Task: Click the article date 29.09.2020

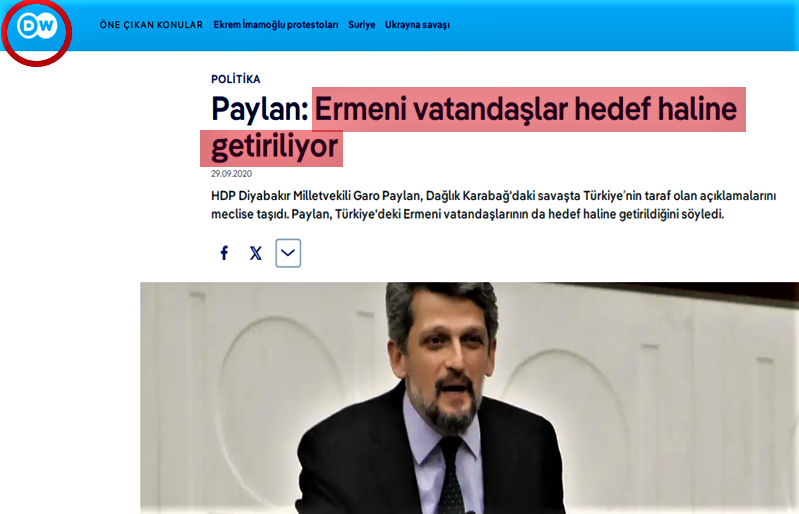Action: click(x=229, y=174)
